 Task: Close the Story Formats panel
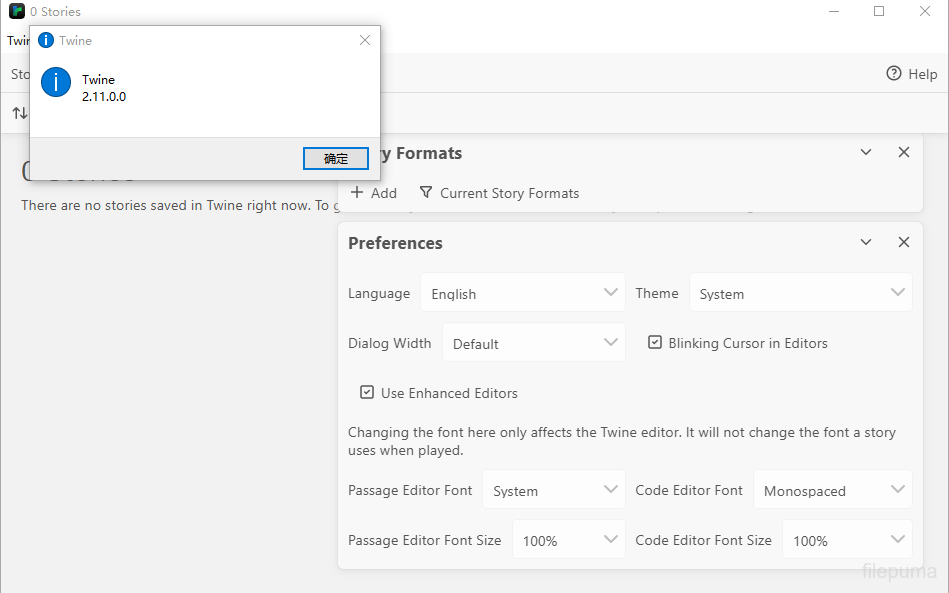point(904,153)
